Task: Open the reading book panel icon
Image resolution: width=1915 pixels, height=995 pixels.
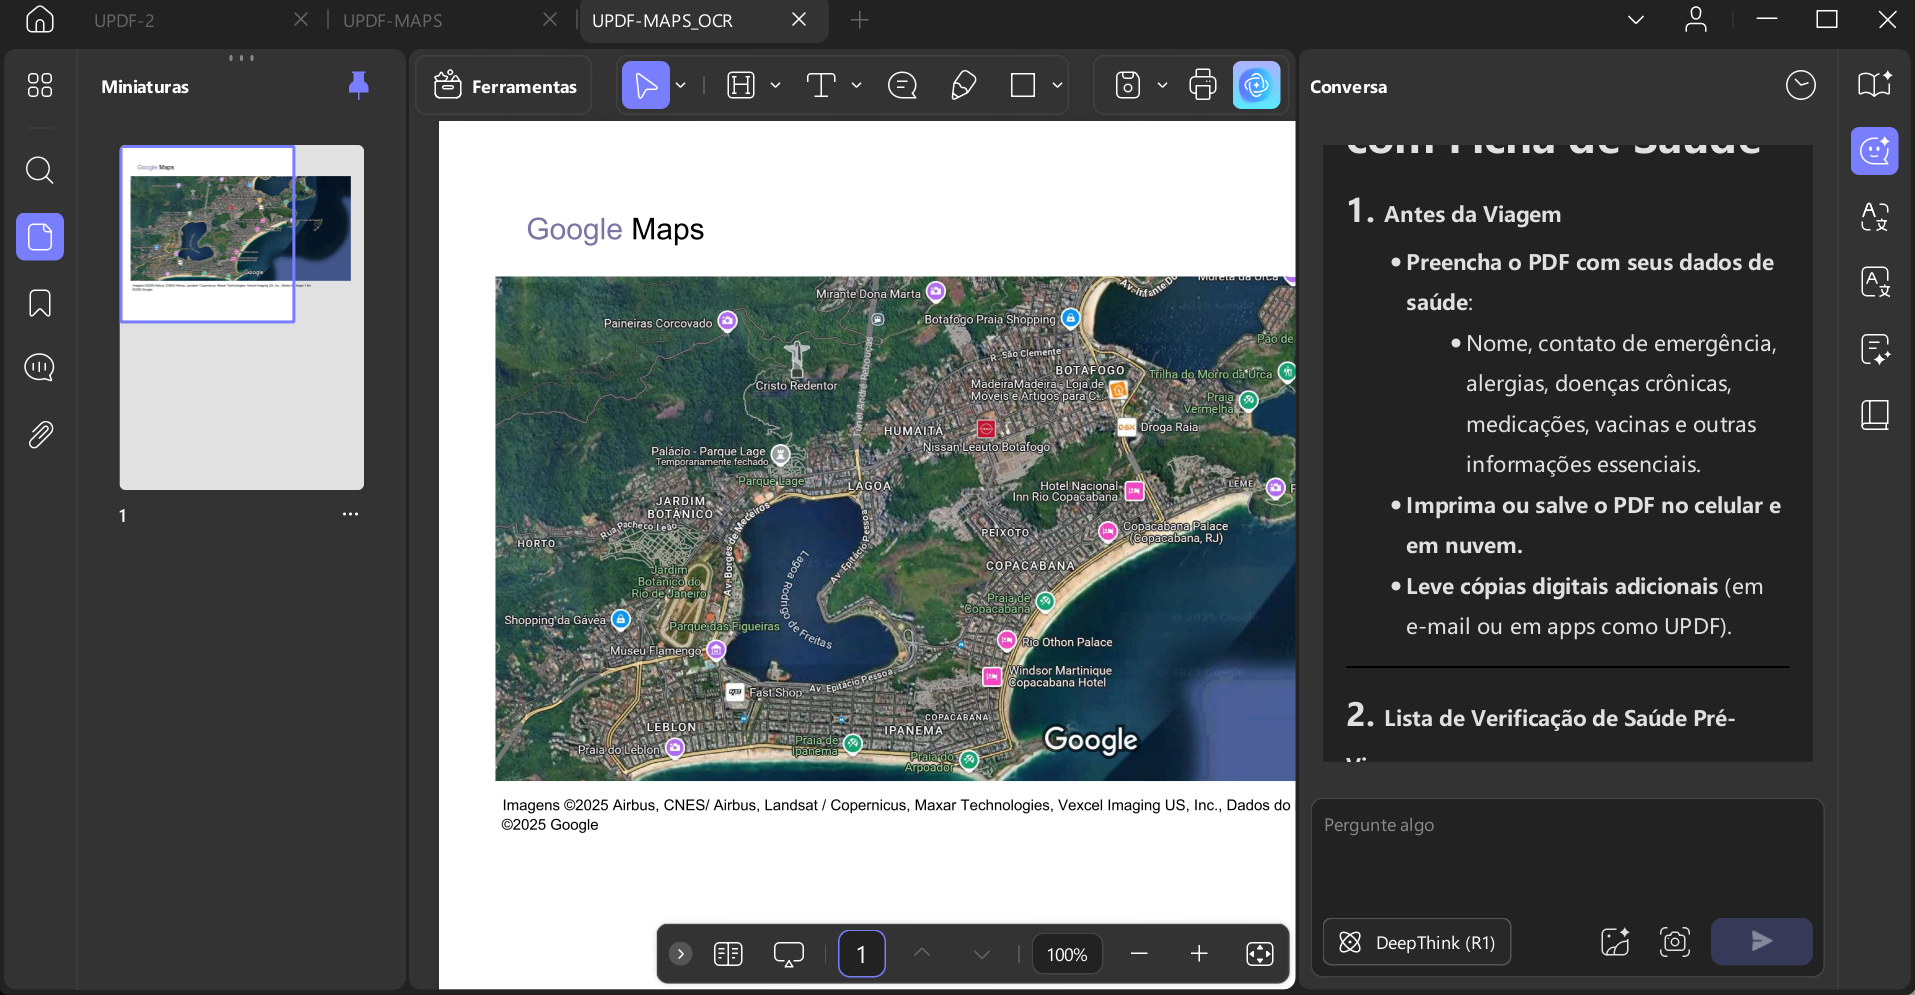Action: (1875, 415)
